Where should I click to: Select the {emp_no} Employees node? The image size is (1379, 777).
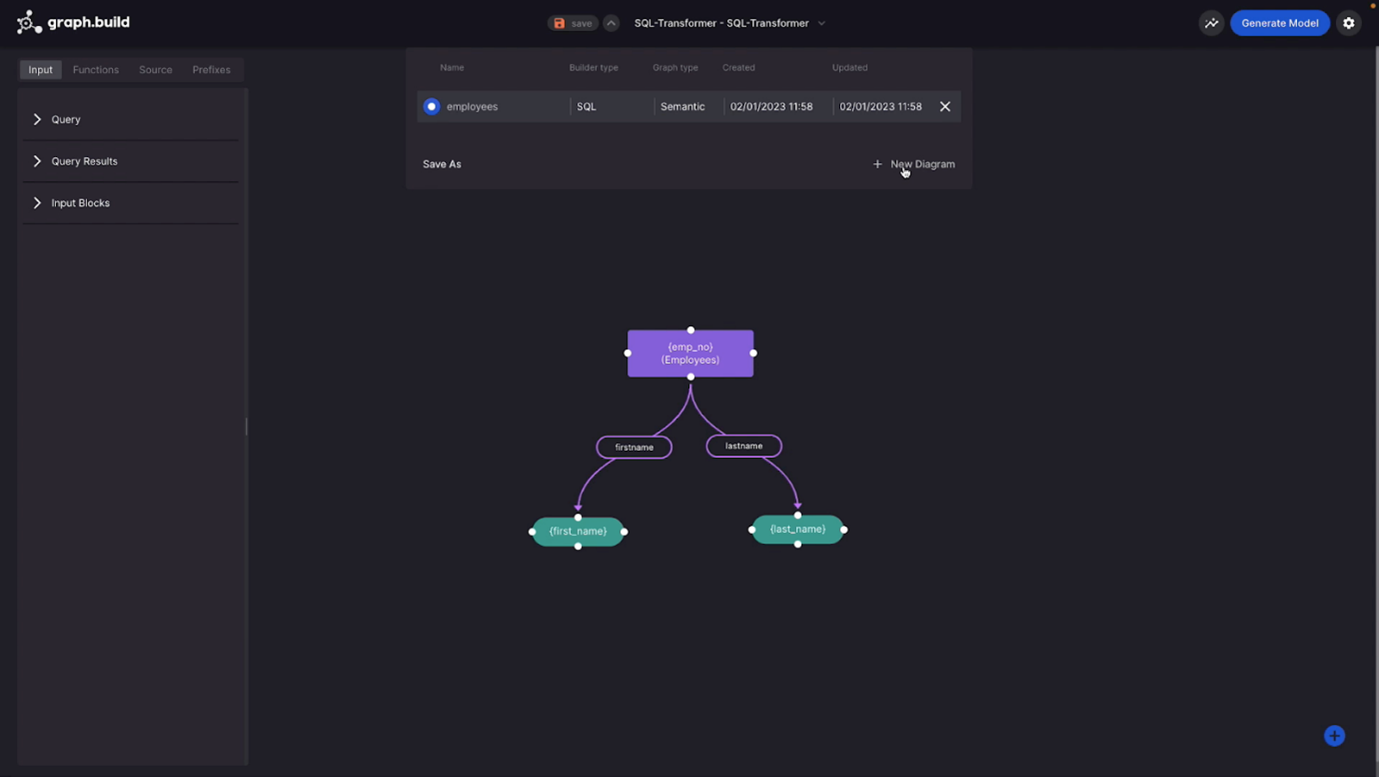[x=690, y=353]
